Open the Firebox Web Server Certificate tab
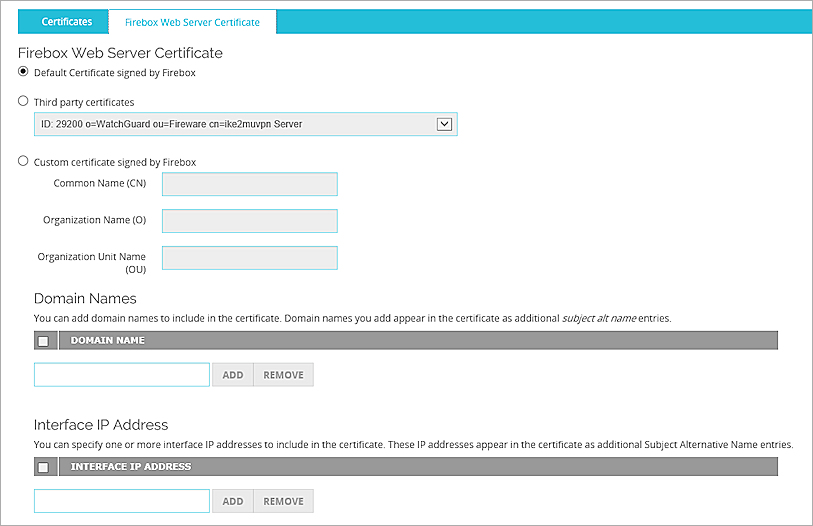Viewport: 813px width, 526px height. [x=192, y=22]
